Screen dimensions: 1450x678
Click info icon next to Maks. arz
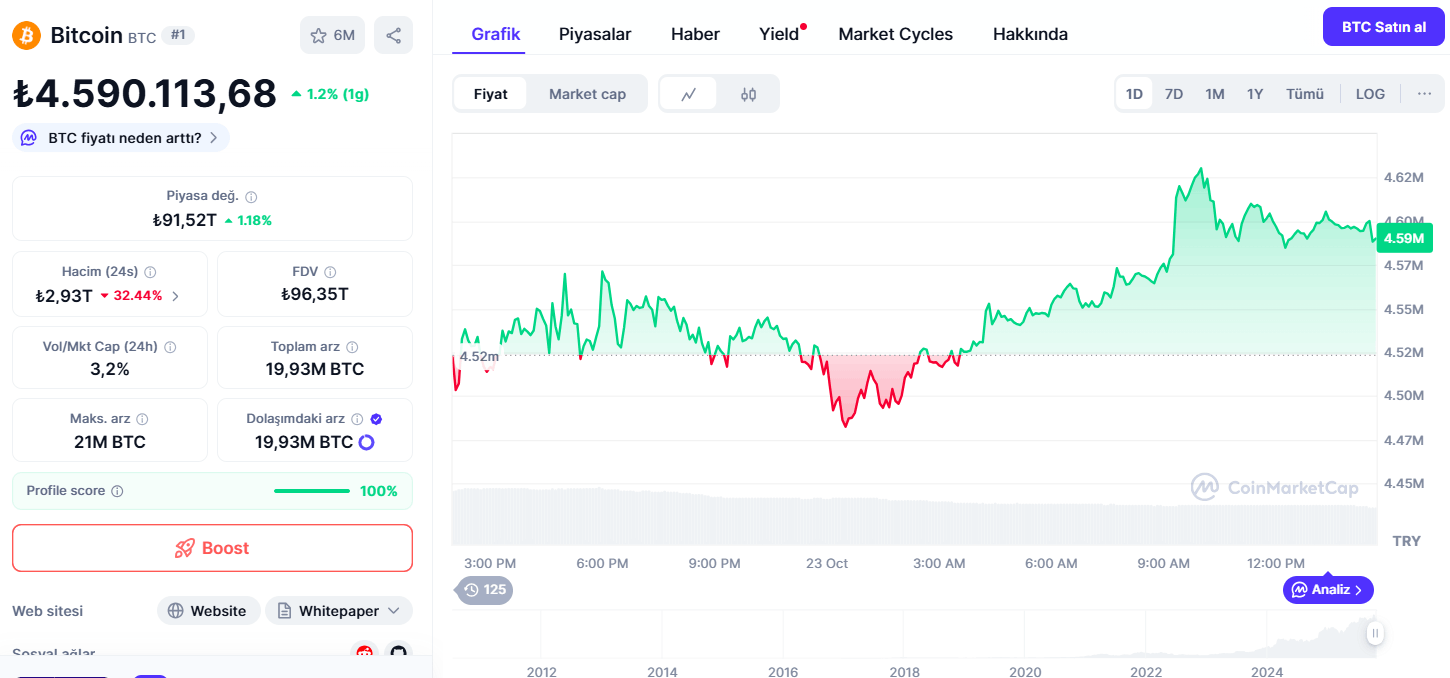tap(142, 419)
